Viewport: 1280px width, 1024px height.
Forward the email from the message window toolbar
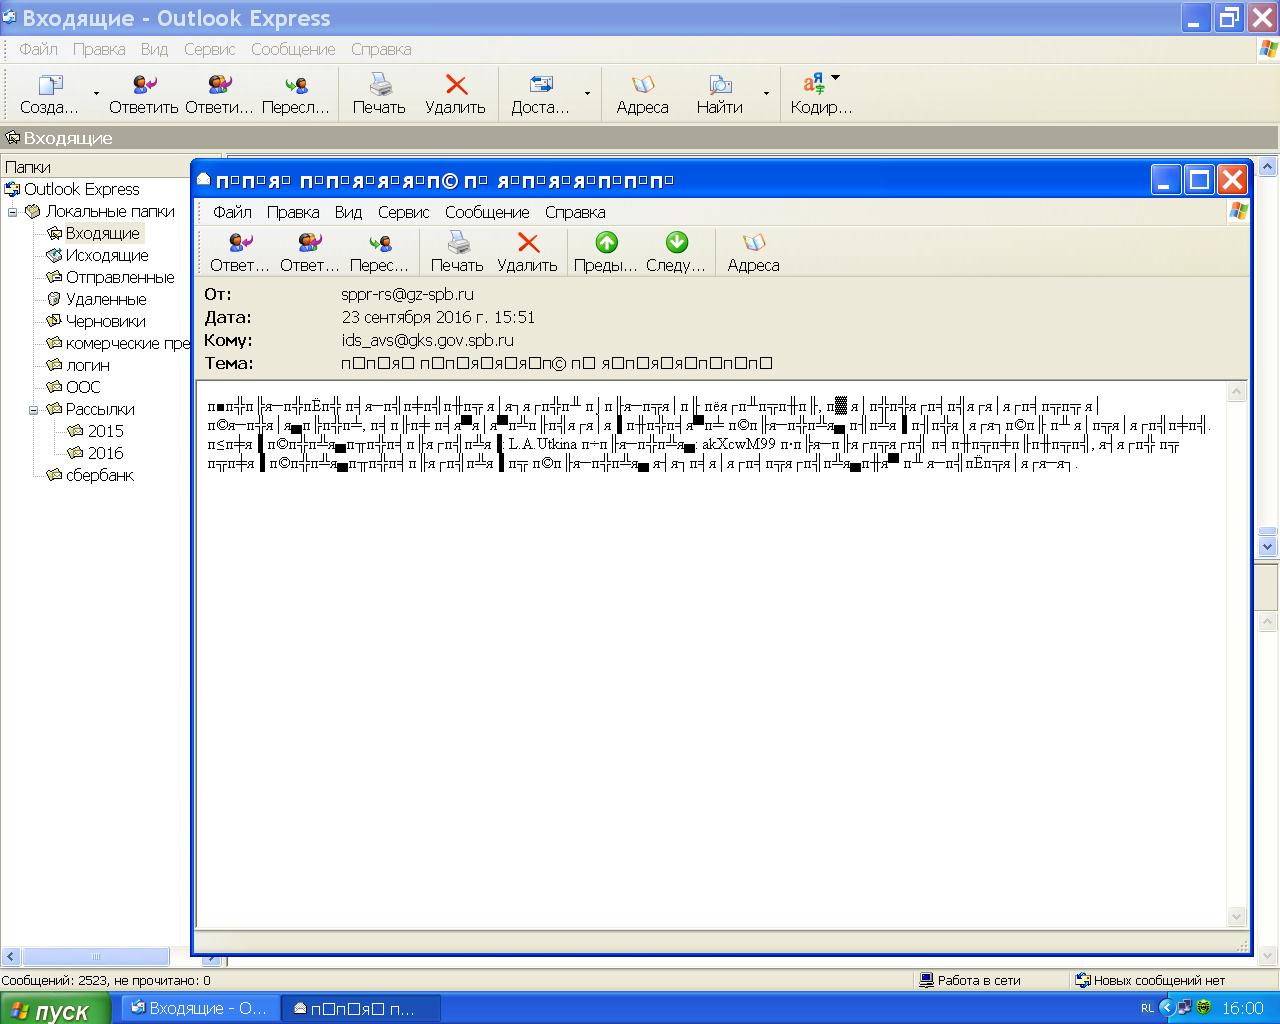pyautogui.click(x=380, y=252)
